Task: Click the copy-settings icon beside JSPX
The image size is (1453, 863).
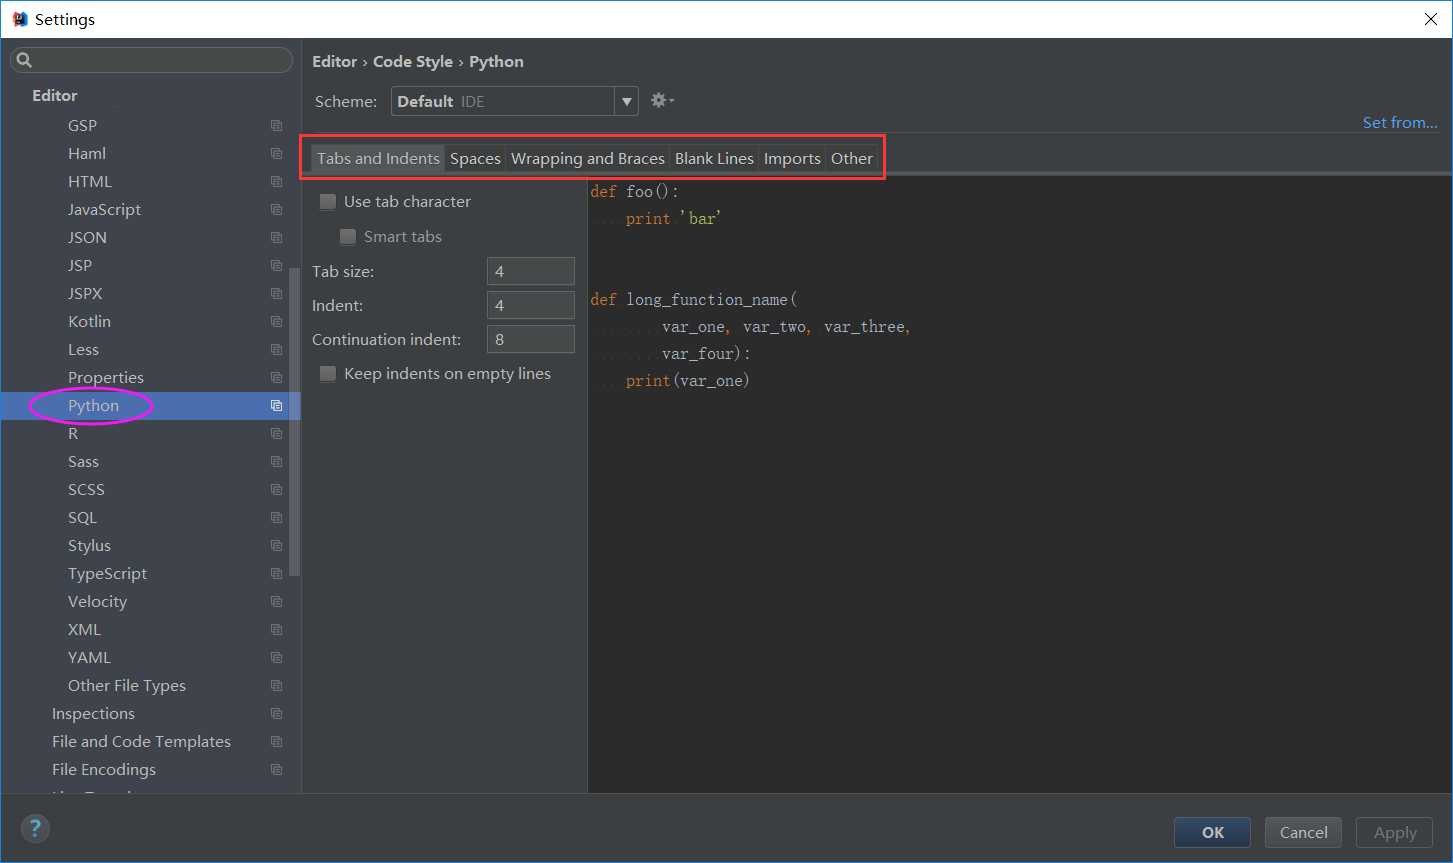Action: coord(276,294)
